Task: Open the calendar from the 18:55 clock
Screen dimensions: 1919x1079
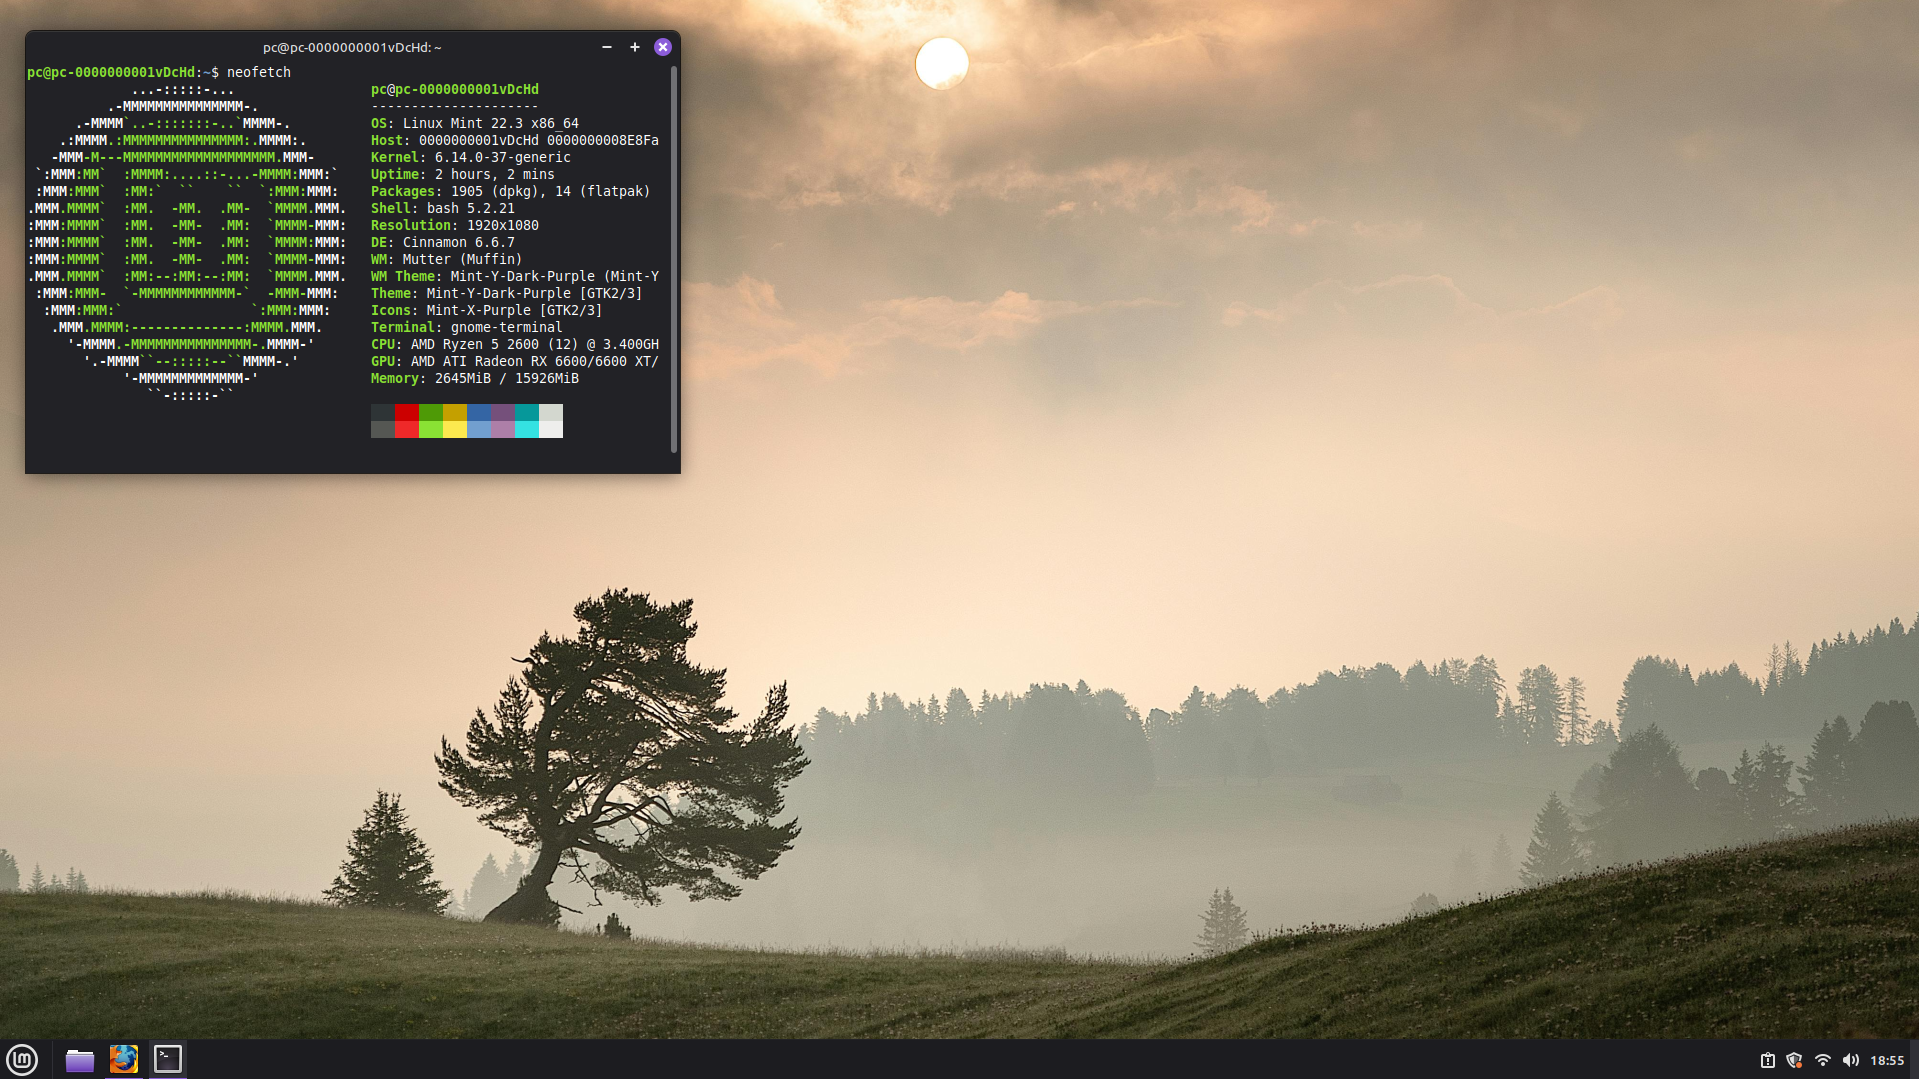Action: click(x=1887, y=1060)
